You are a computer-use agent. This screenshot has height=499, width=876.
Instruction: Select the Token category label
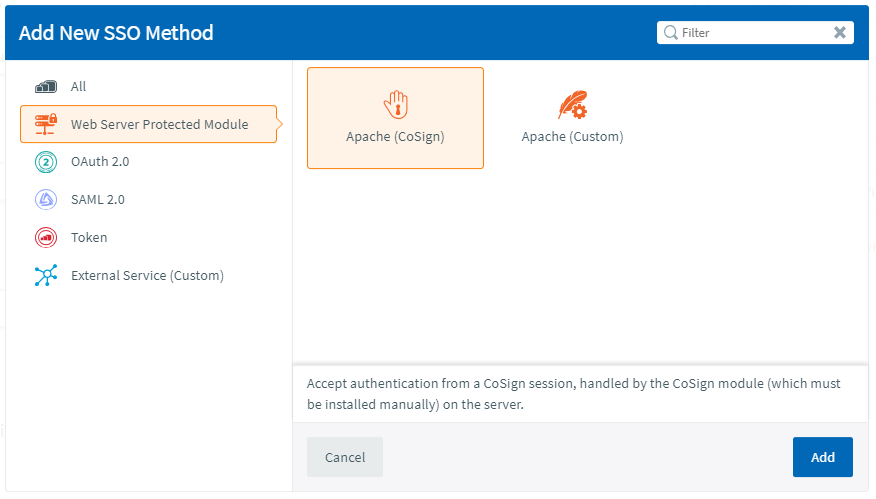pyautogui.click(x=89, y=238)
